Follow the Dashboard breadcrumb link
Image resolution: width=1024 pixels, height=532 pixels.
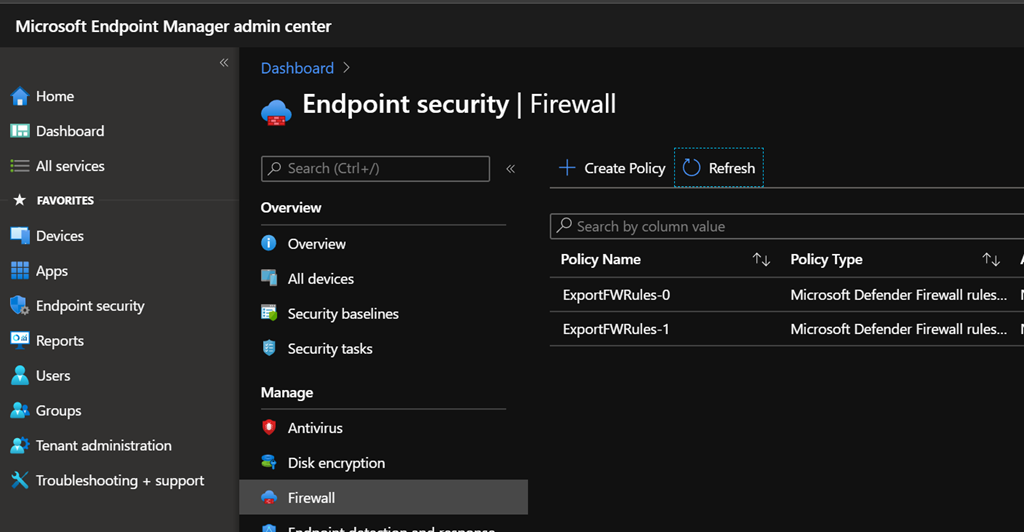[297, 68]
